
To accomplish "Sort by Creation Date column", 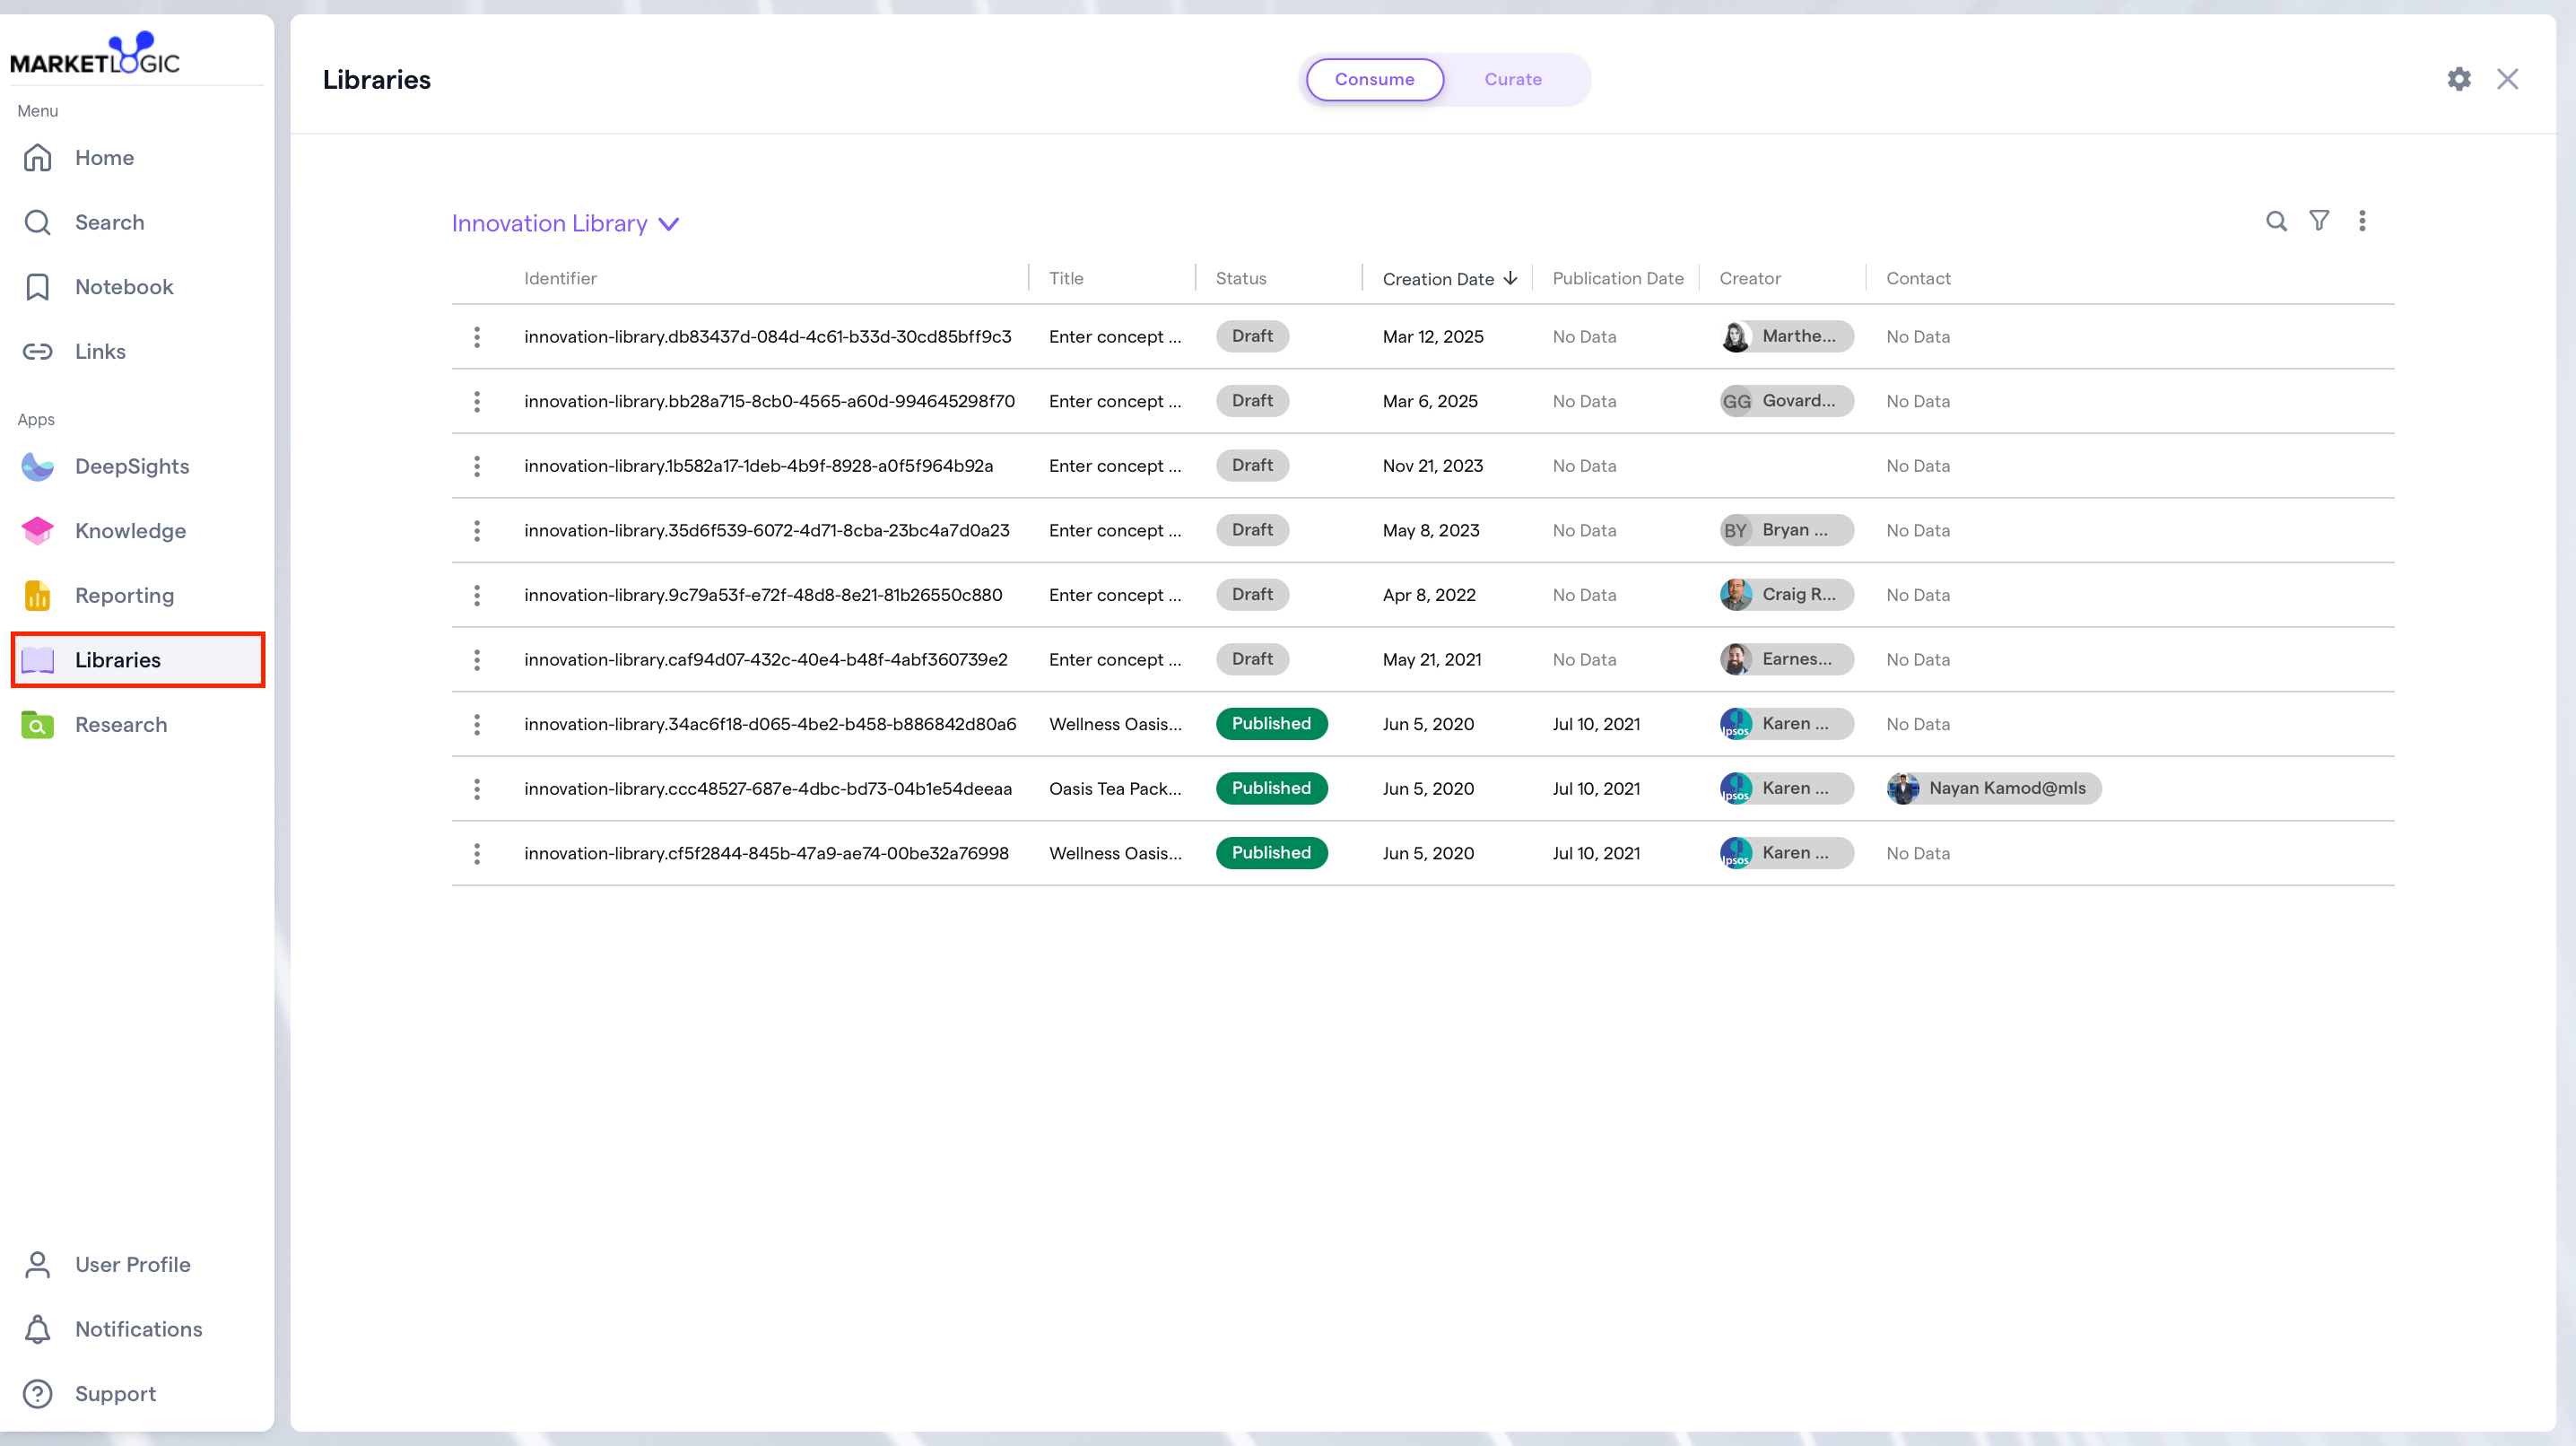I will coord(1449,279).
